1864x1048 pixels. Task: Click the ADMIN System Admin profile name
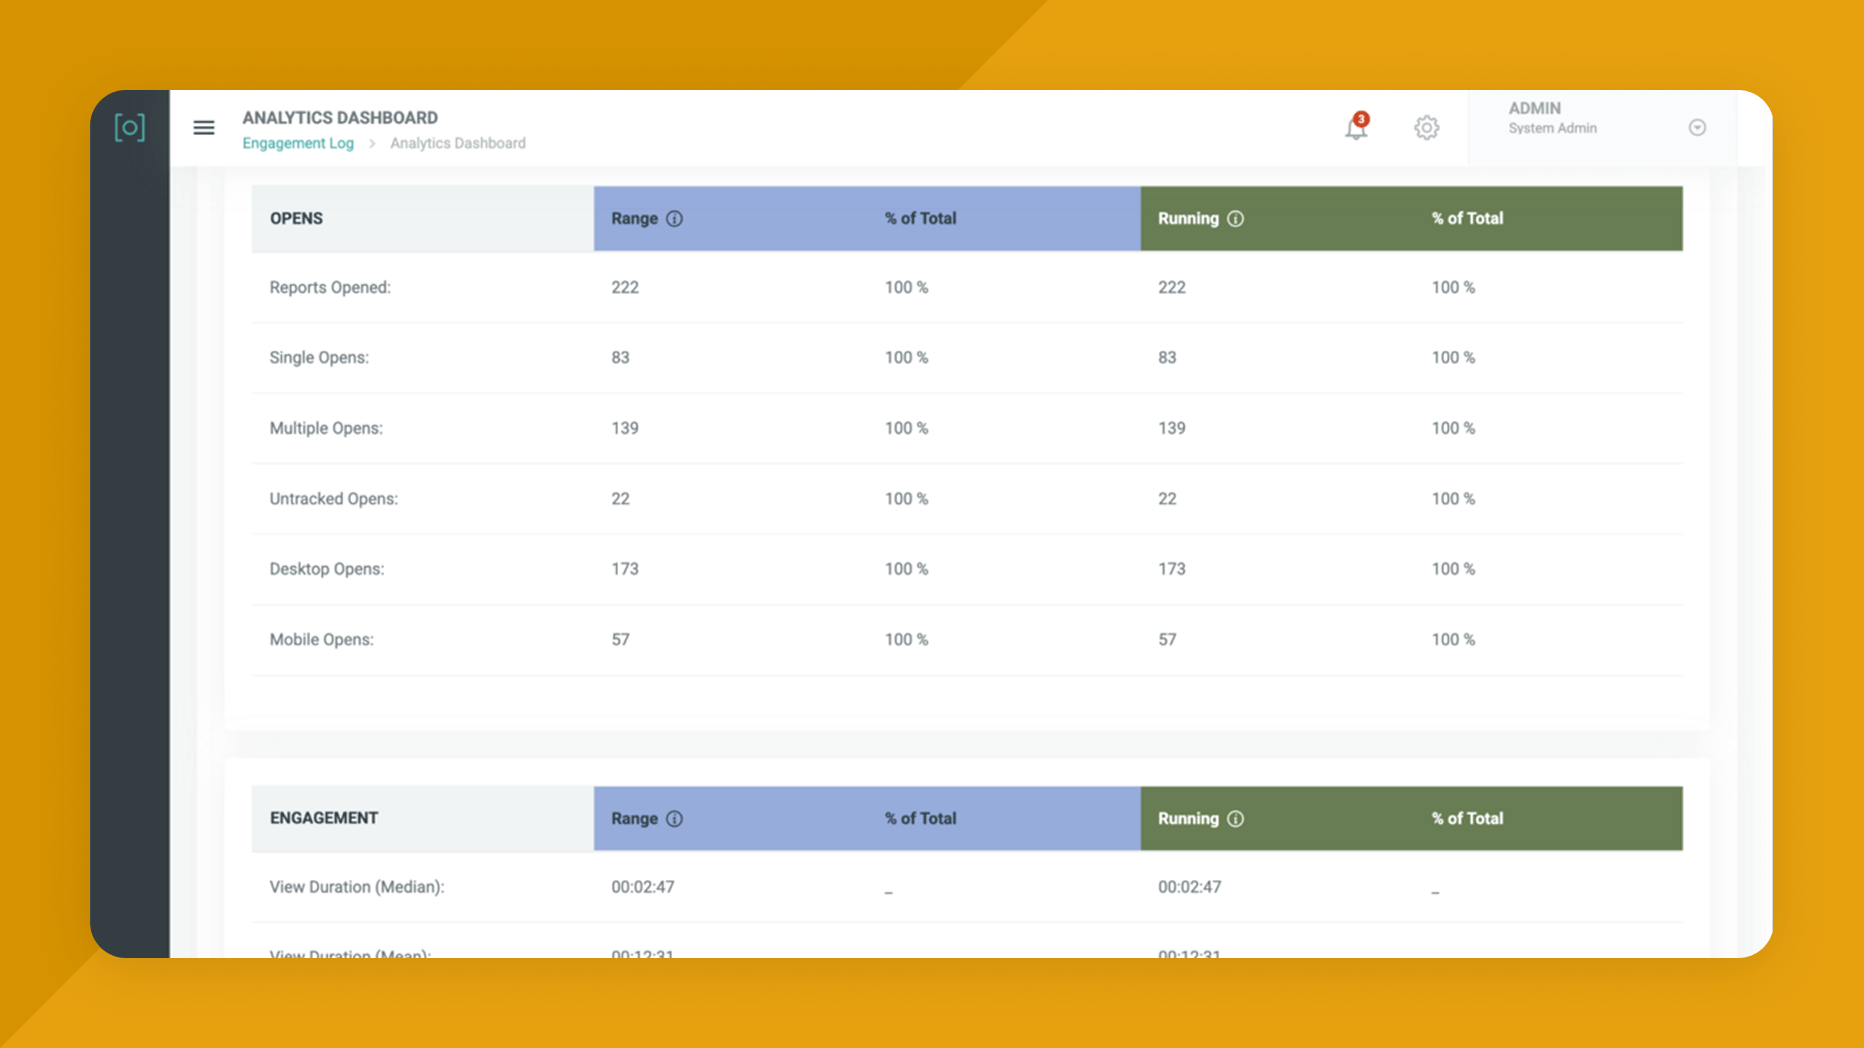[1552, 118]
